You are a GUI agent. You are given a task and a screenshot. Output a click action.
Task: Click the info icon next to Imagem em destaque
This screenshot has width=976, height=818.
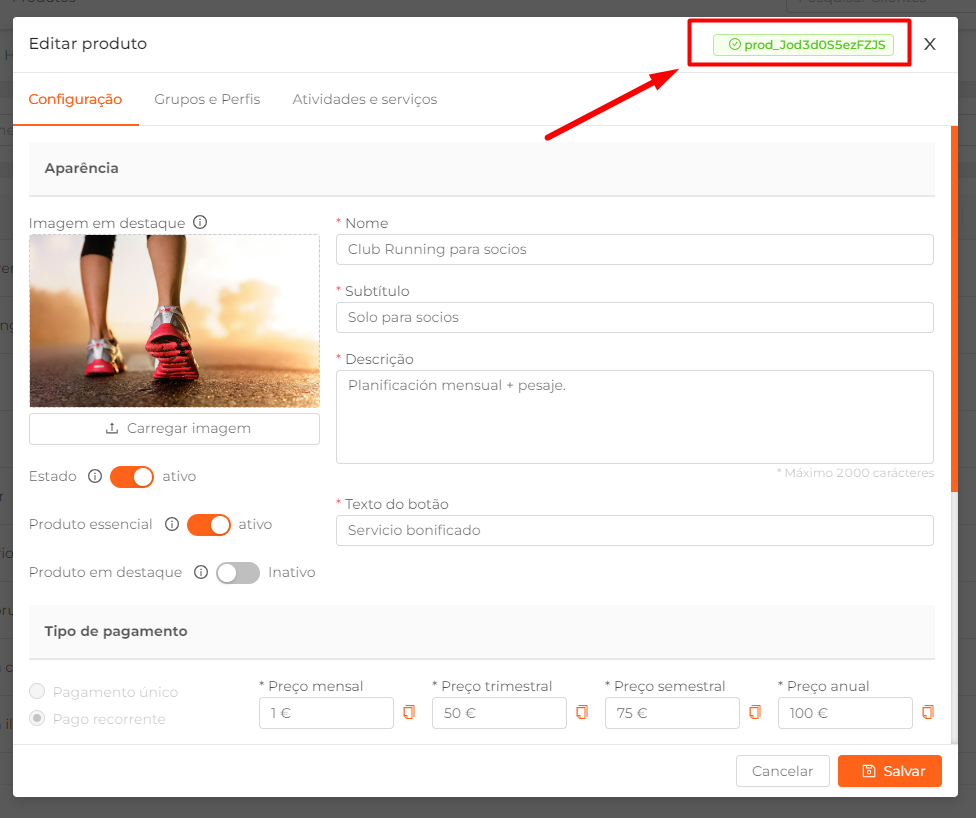pos(200,222)
